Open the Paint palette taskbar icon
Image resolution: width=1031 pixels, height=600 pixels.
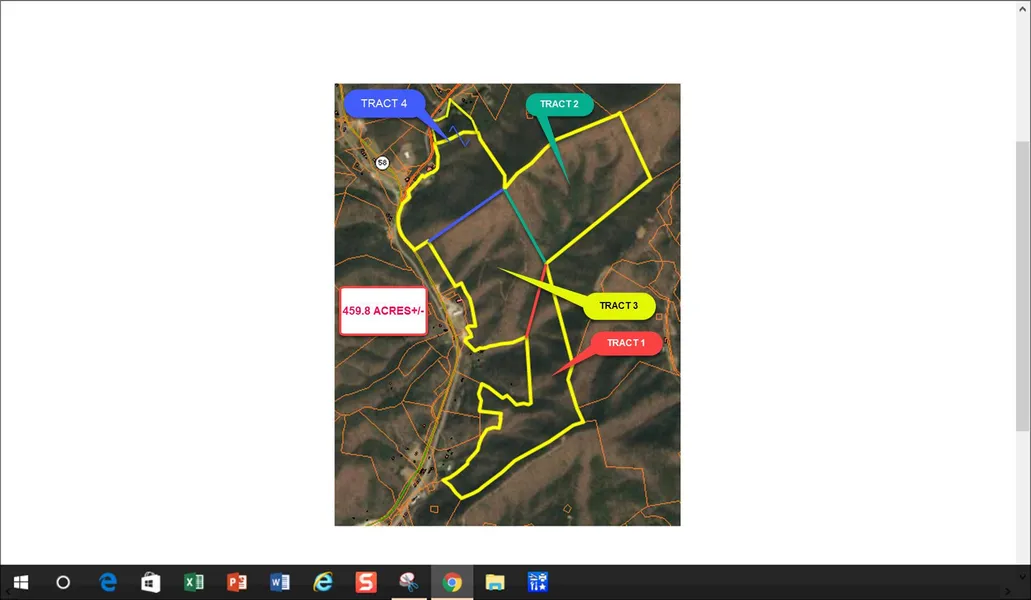[x=408, y=582]
